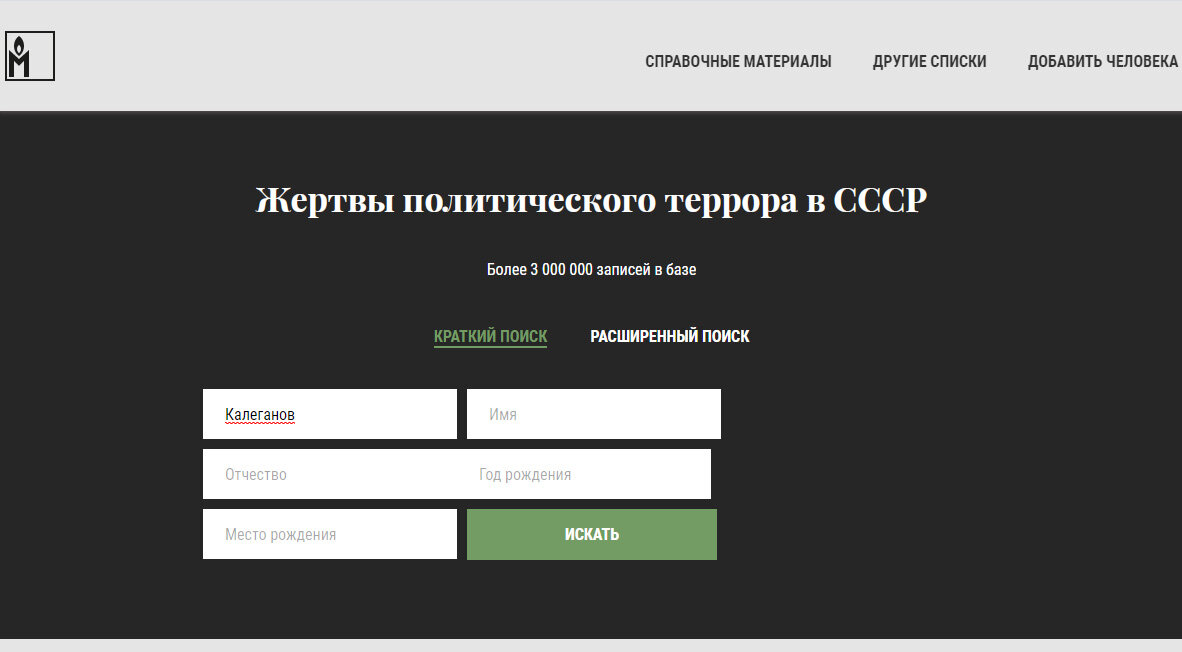
Task: Start search with Искать button
Action: (x=592, y=534)
